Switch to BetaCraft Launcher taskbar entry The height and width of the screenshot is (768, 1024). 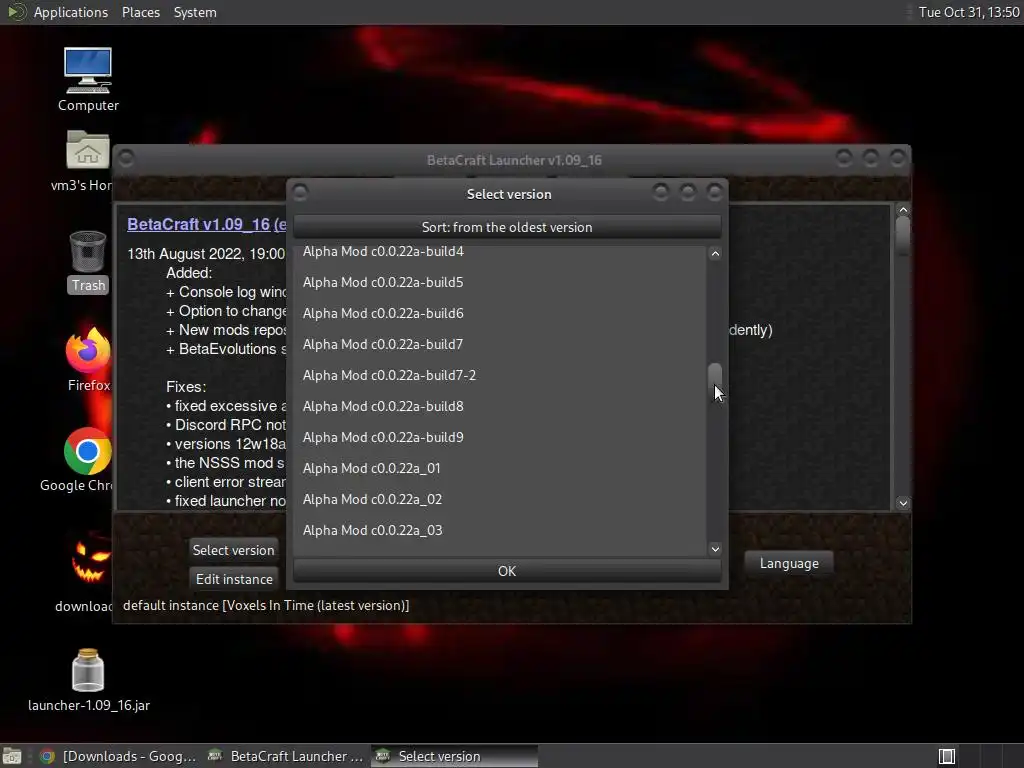pos(285,756)
